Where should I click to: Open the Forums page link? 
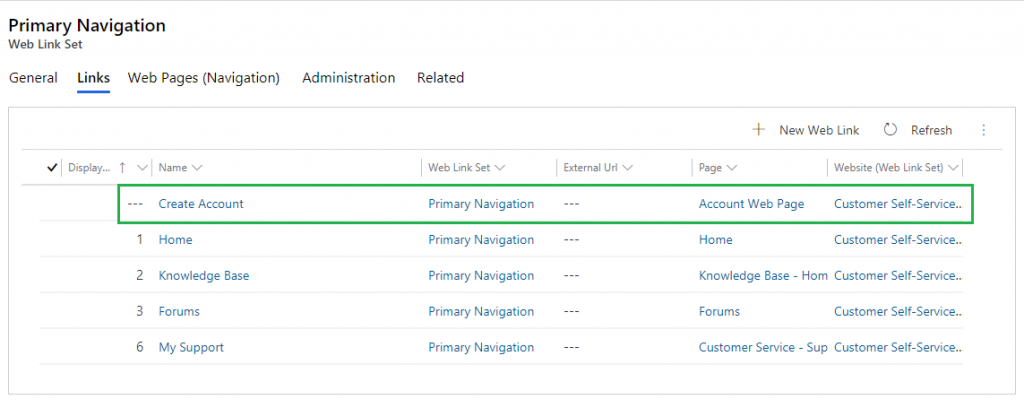coord(719,311)
